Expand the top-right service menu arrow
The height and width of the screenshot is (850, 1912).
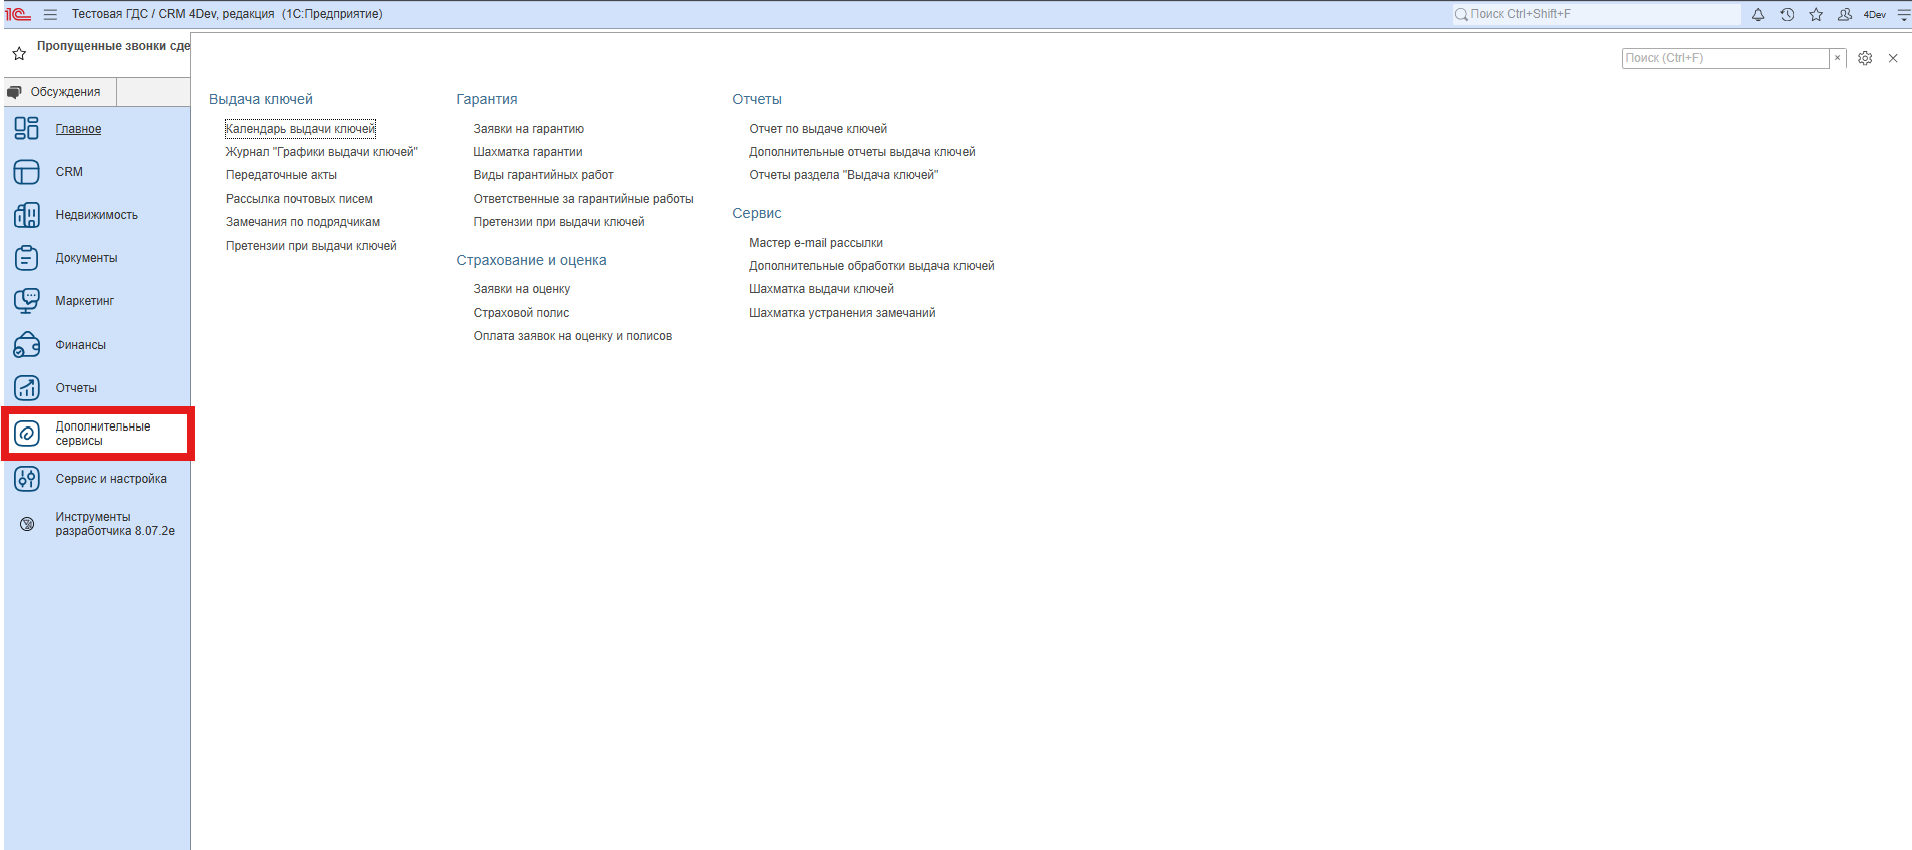point(1903,14)
